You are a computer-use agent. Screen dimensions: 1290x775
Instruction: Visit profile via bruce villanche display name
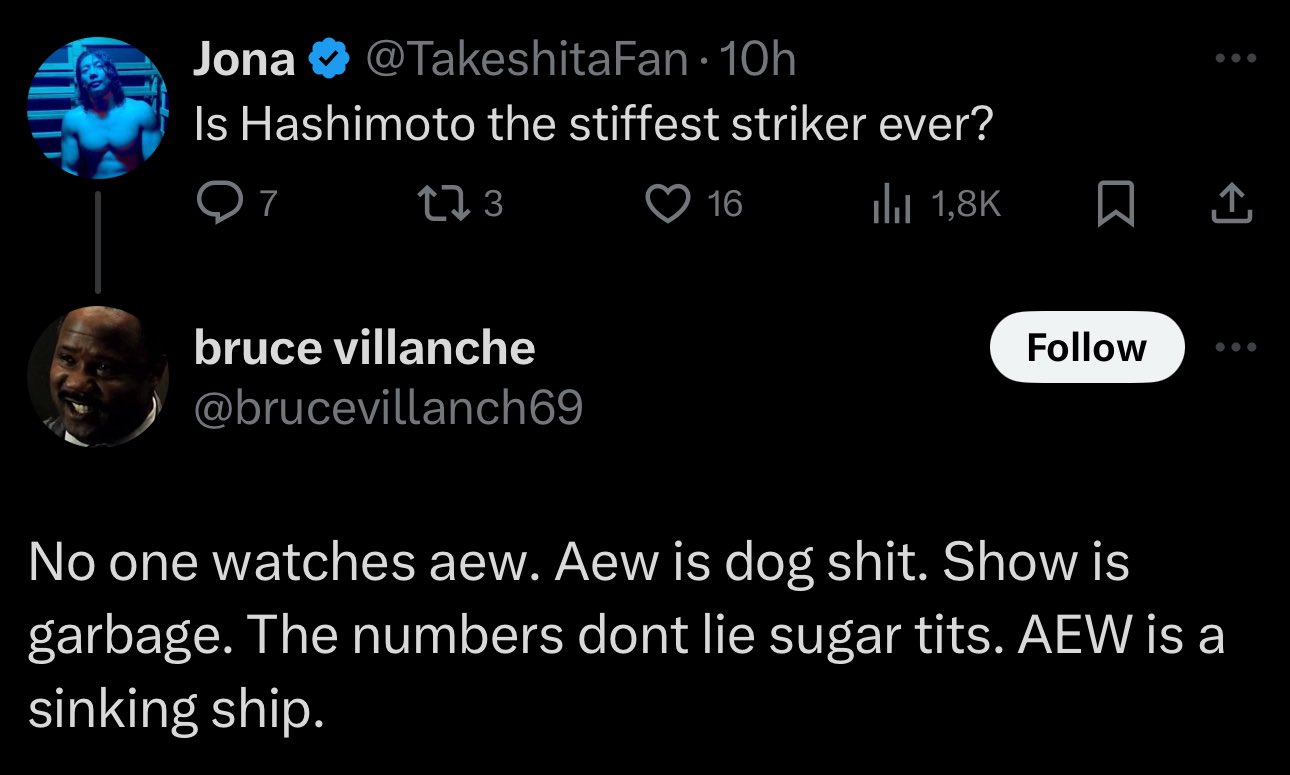pyautogui.click(x=364, y=348)
